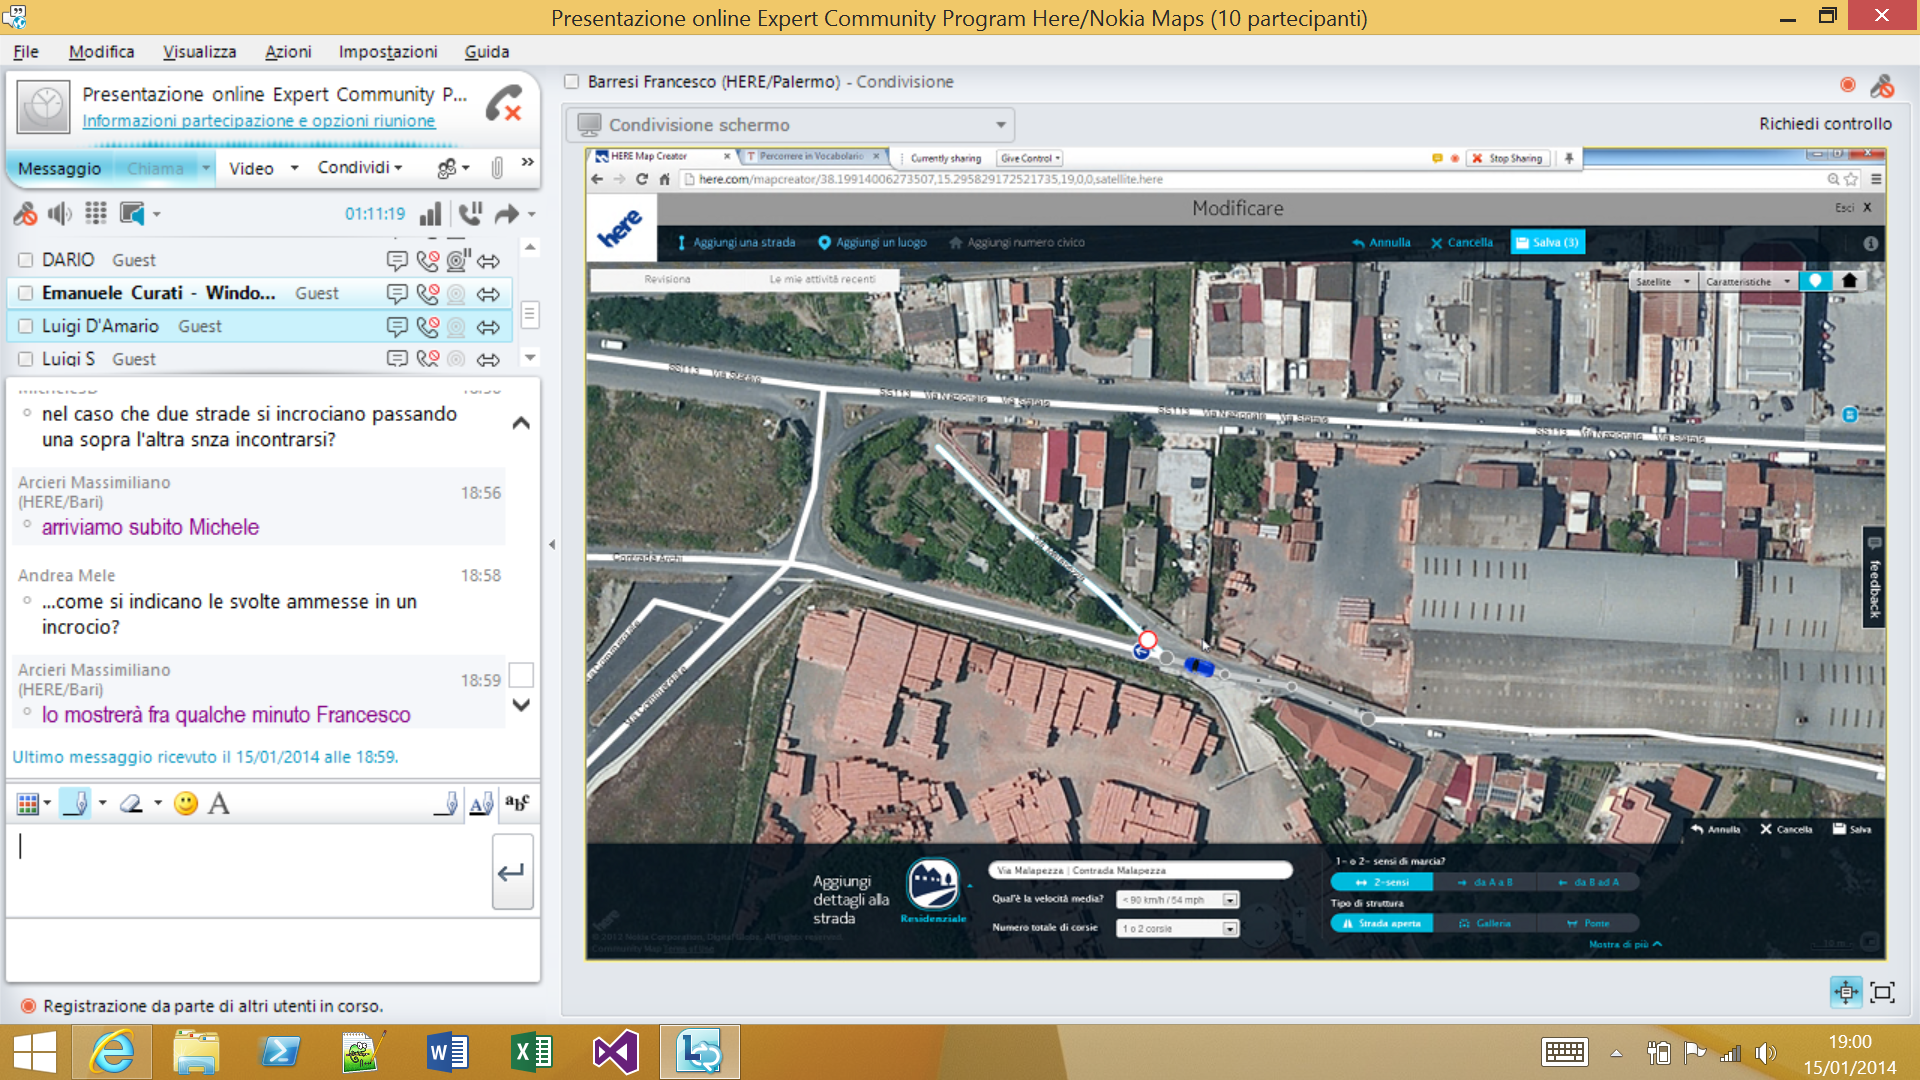1920x1080 pixels.
Task: Open the Impostazioni menu
Action: (x=388, y=52)
